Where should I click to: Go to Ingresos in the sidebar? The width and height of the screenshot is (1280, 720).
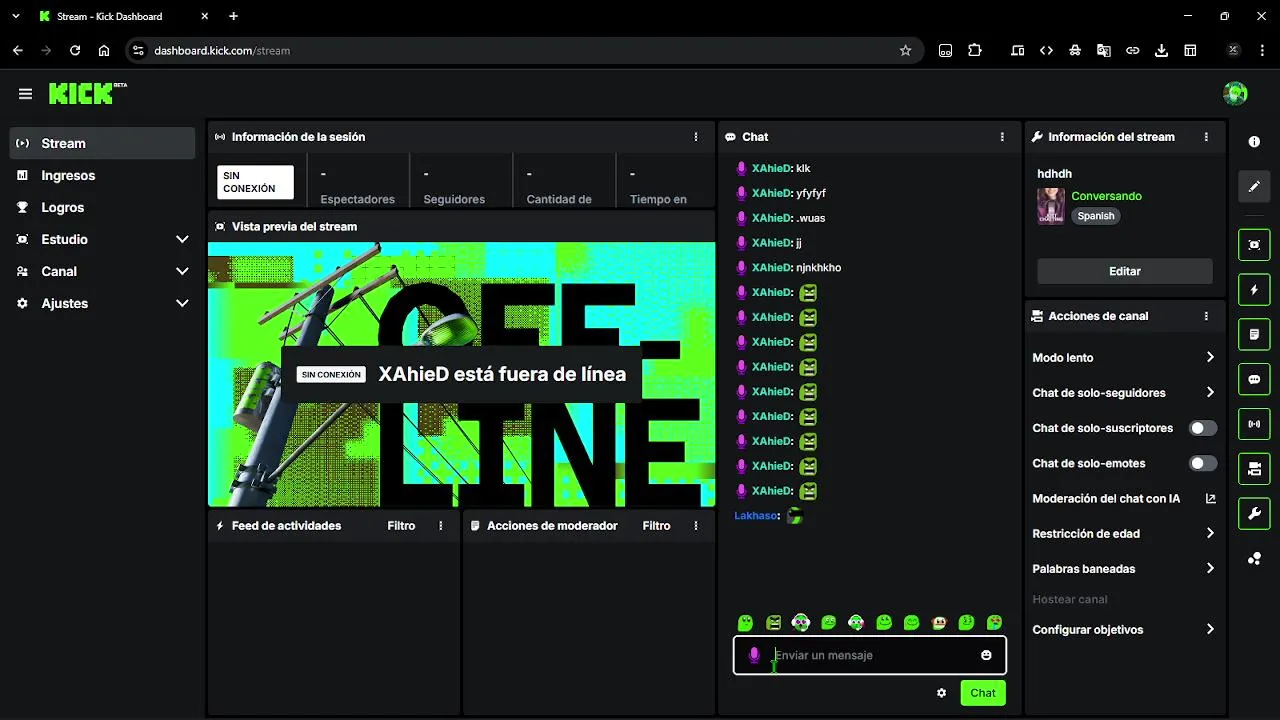coord(102,175)
